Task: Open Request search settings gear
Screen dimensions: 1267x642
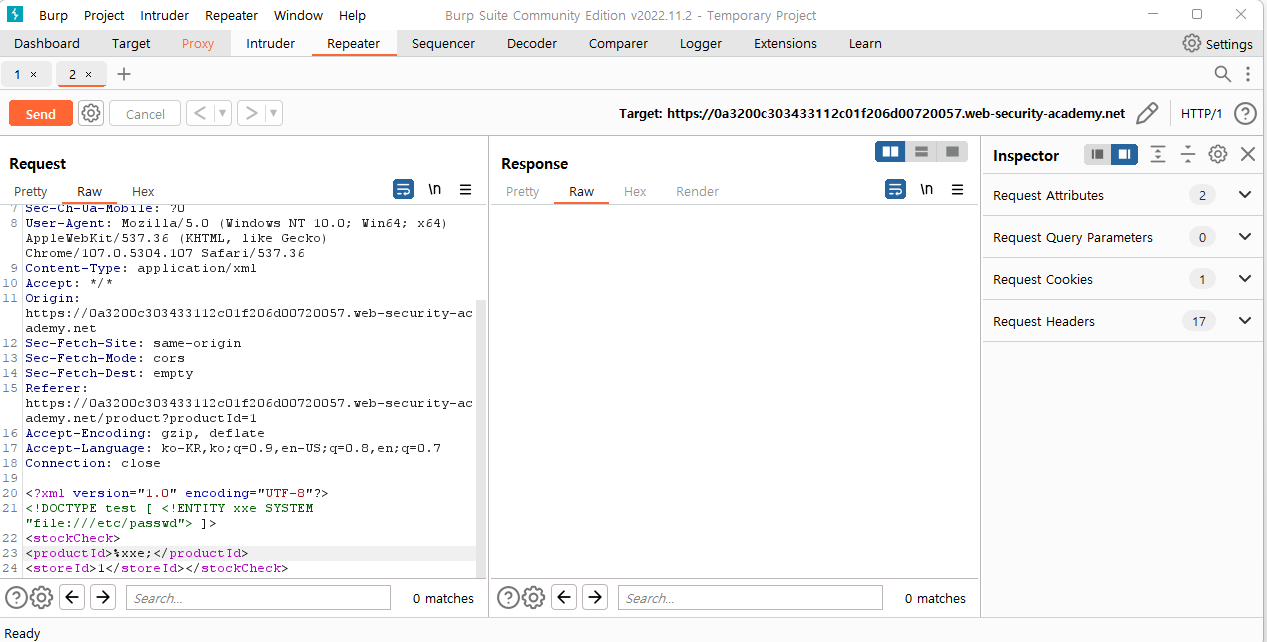Action: (41, 598)
